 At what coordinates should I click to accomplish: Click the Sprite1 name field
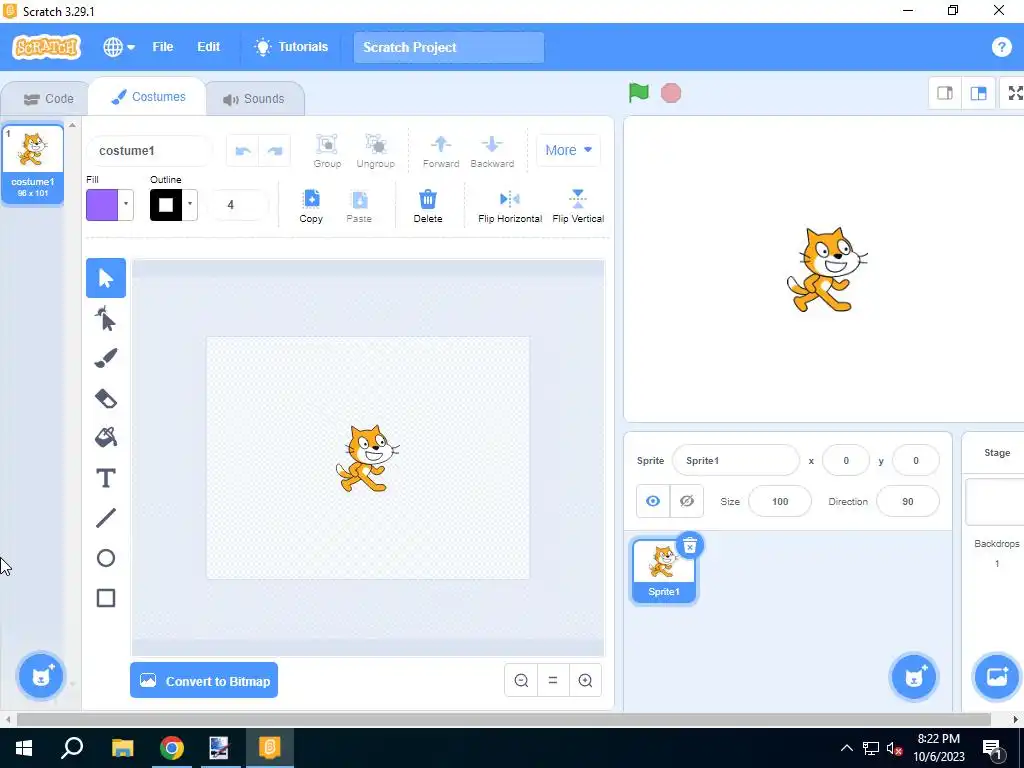pyautogui.click(x=735, y=460)
